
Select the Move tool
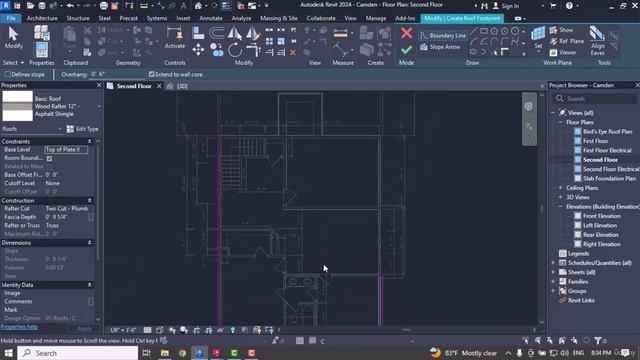(198, 50)
